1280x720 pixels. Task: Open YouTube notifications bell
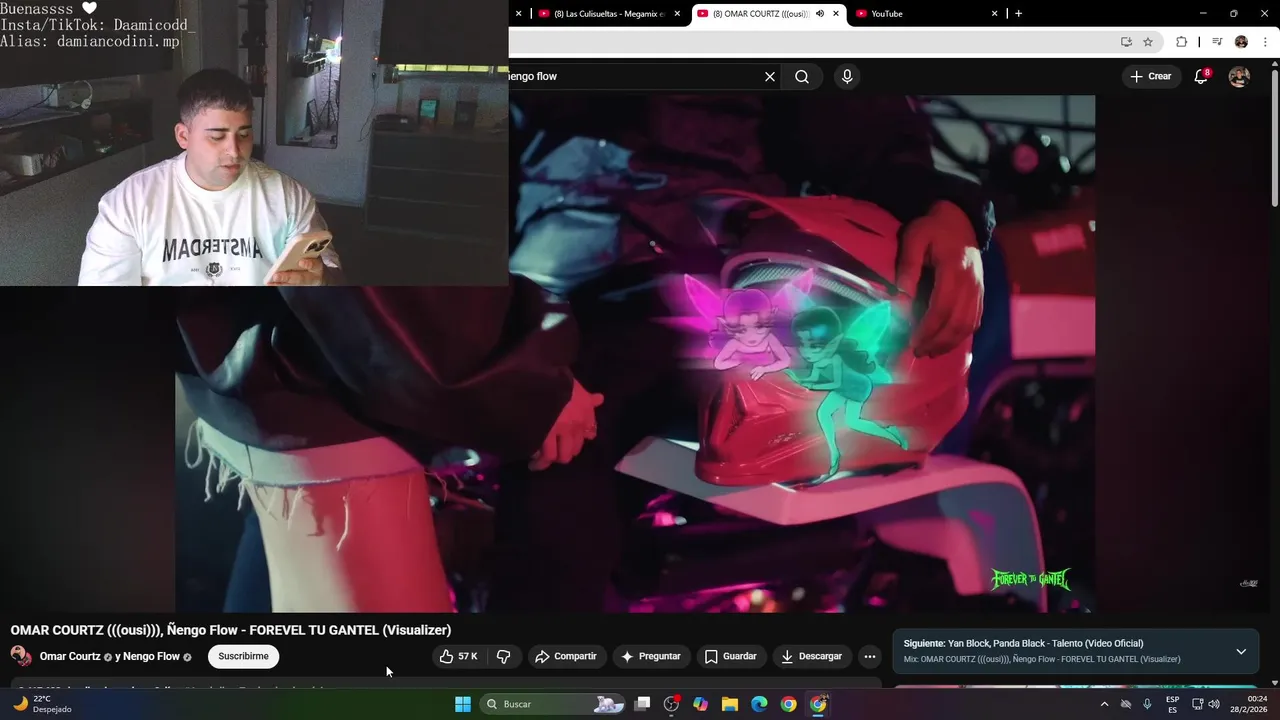[1201, 76]
